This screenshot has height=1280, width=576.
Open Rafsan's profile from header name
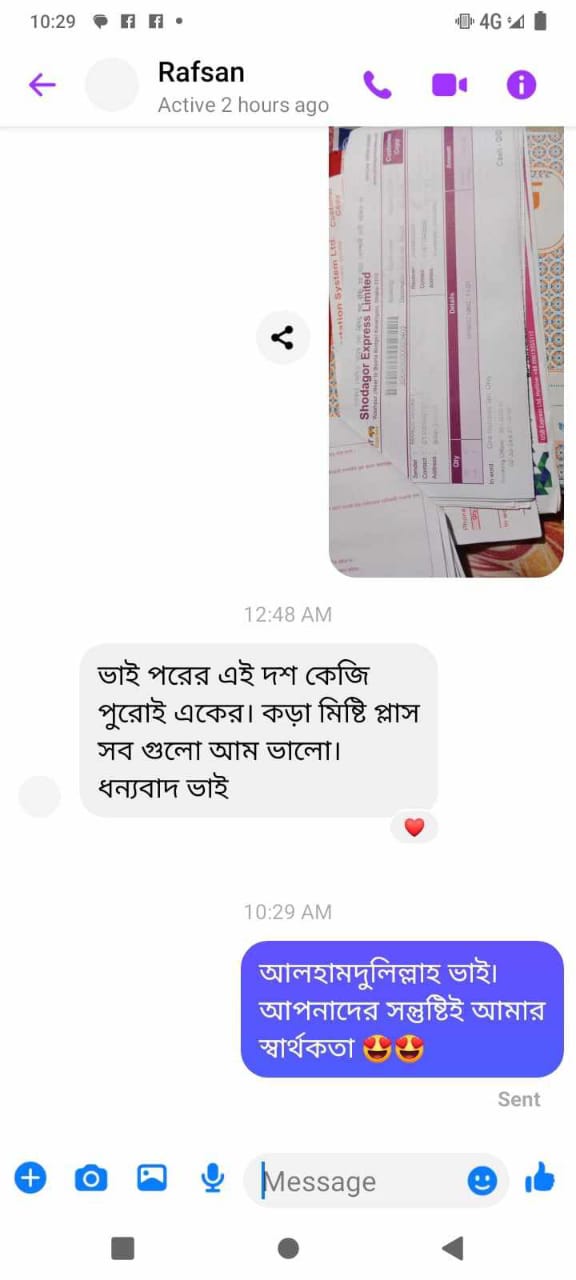coord(201,72)
